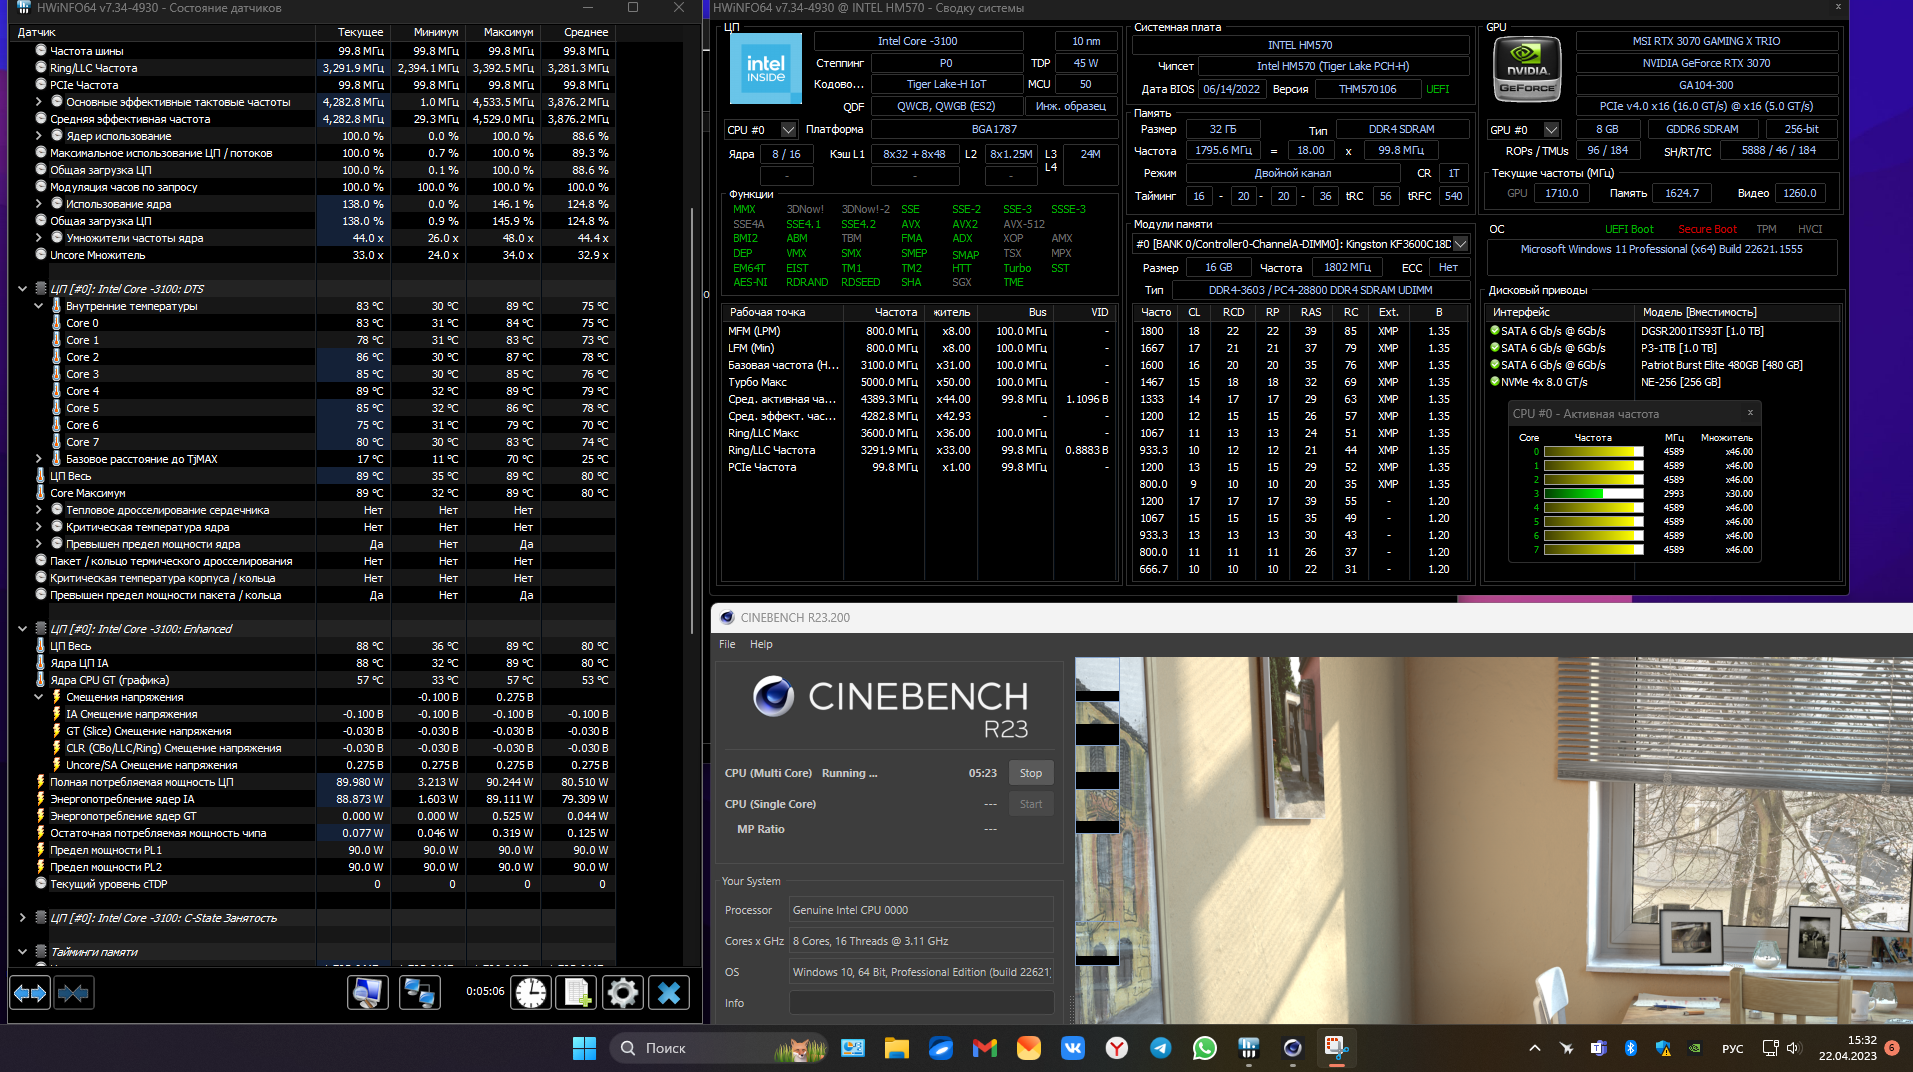Click the NE-256 [256 GB] drive entry

click(1681, 382)
